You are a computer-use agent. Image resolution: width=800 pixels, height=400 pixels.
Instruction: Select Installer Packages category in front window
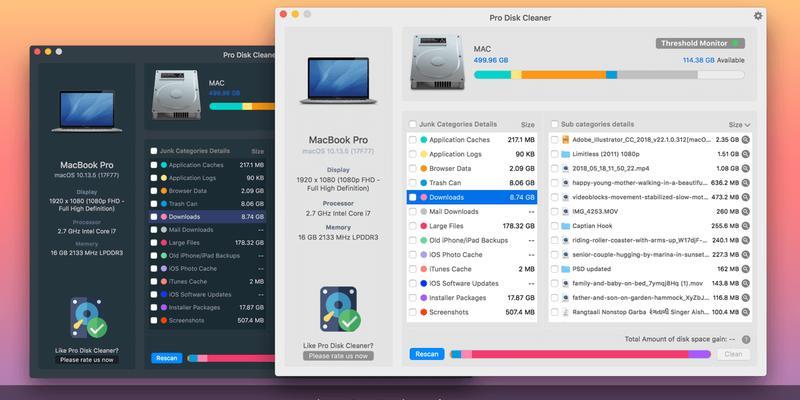(471, 297)
